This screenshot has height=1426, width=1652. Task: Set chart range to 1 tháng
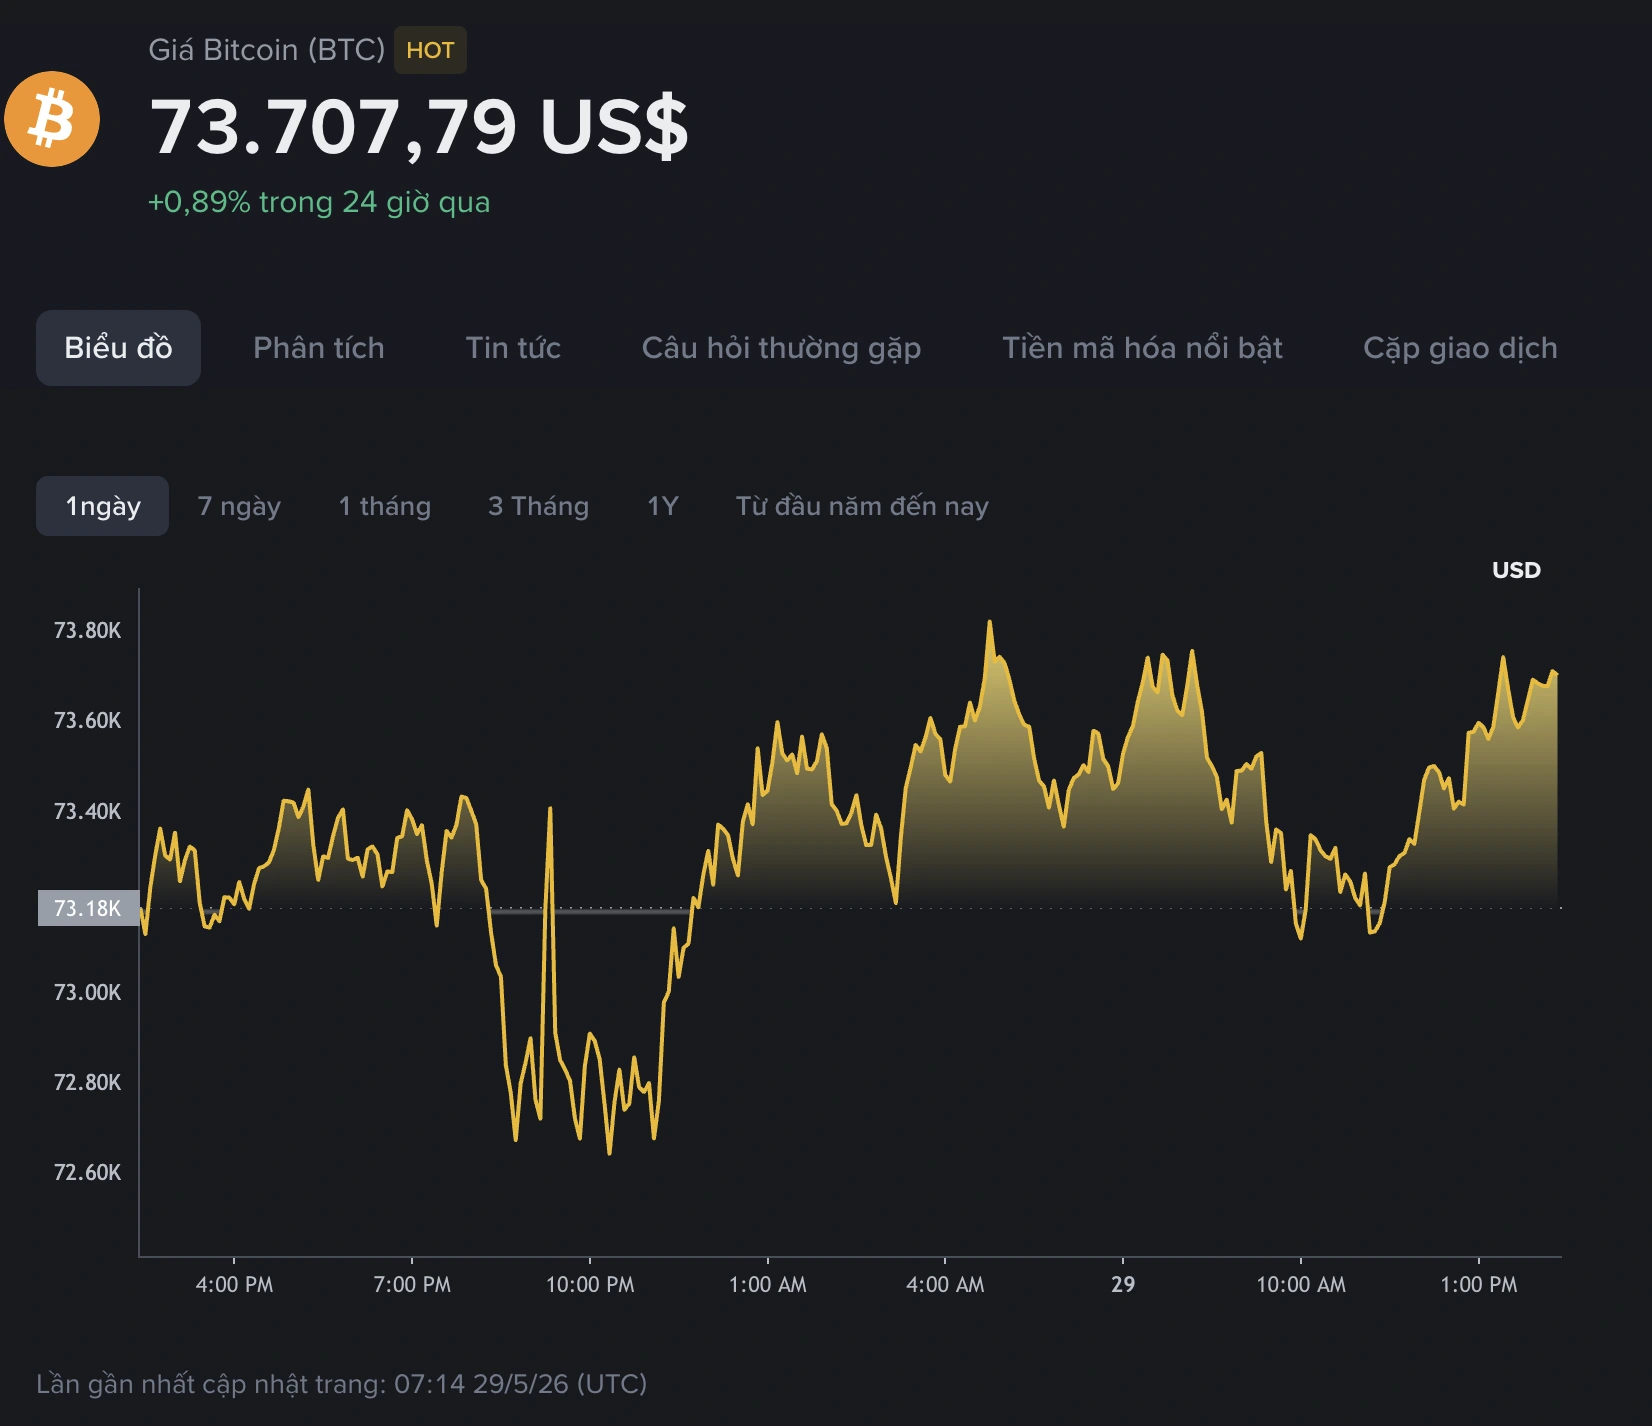click(385, 506)
